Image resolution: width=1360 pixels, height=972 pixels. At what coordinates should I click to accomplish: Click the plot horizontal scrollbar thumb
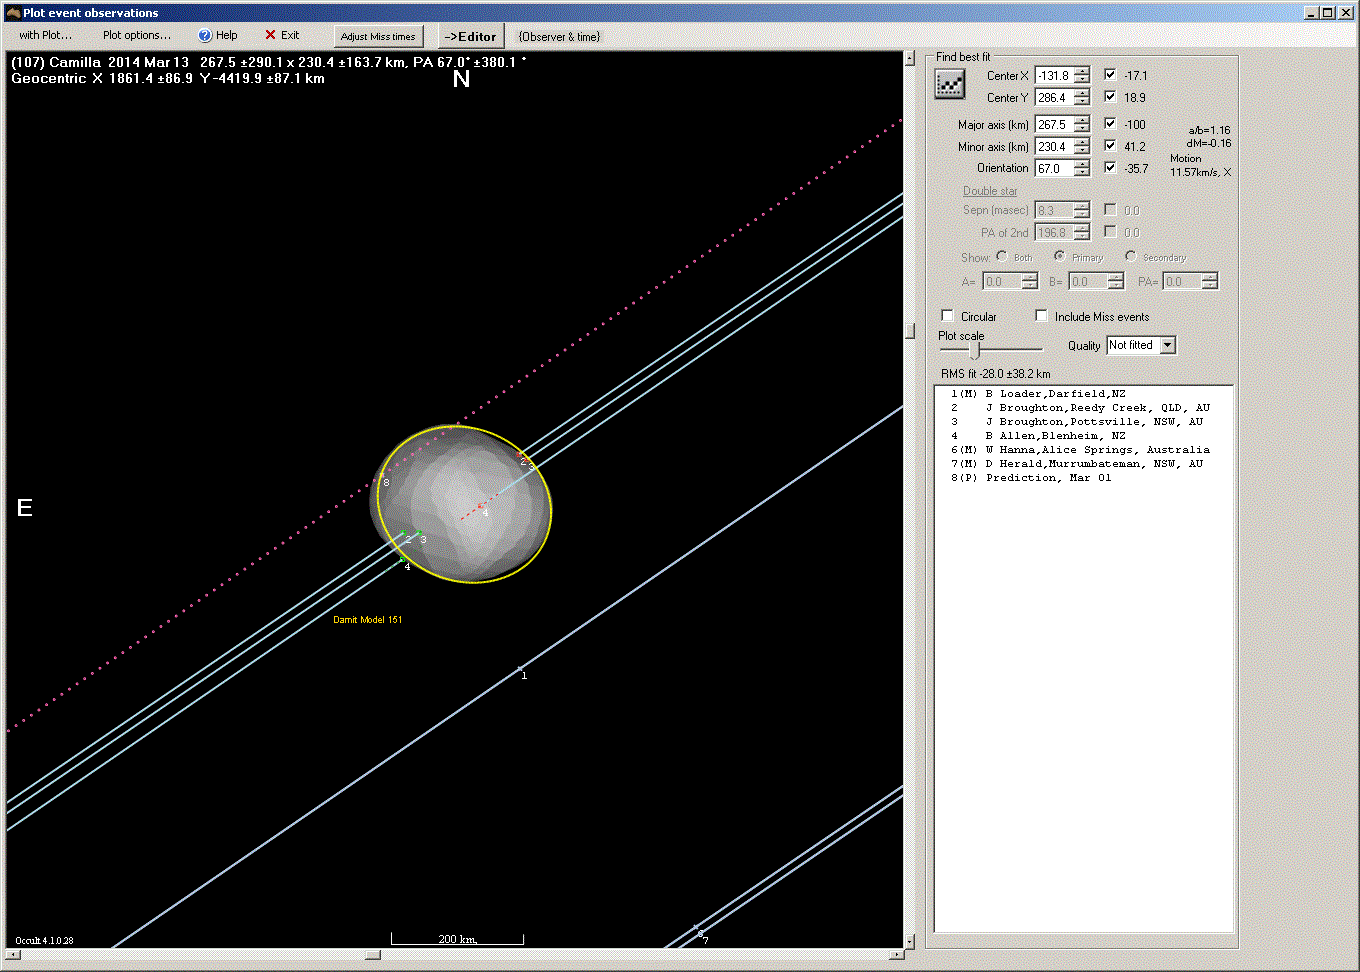point(372,955)
